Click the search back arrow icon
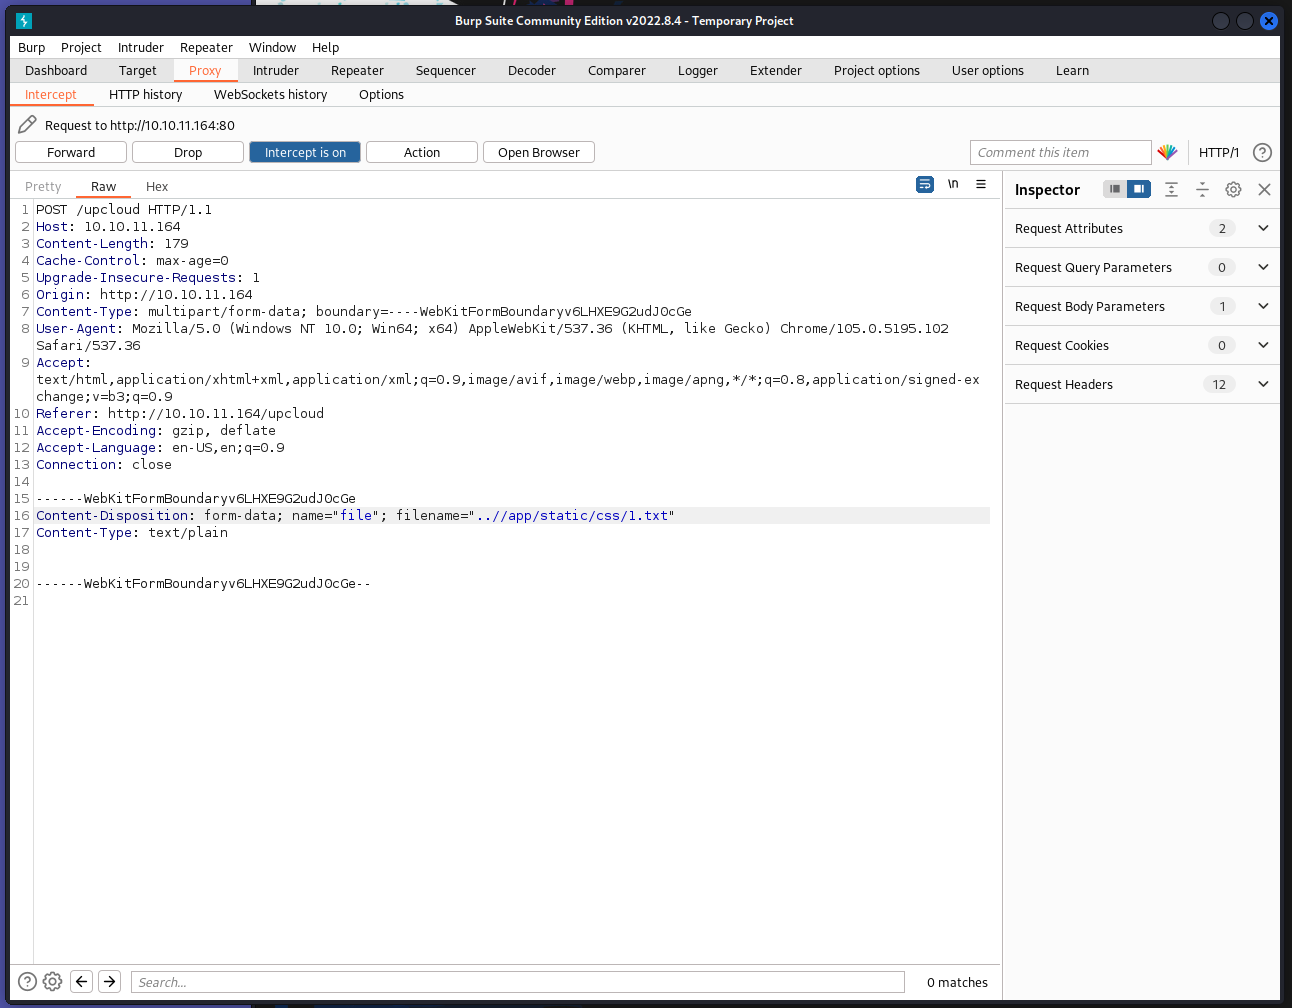This screenshot has width=1292, height=1008. click(x=82, y=982)
